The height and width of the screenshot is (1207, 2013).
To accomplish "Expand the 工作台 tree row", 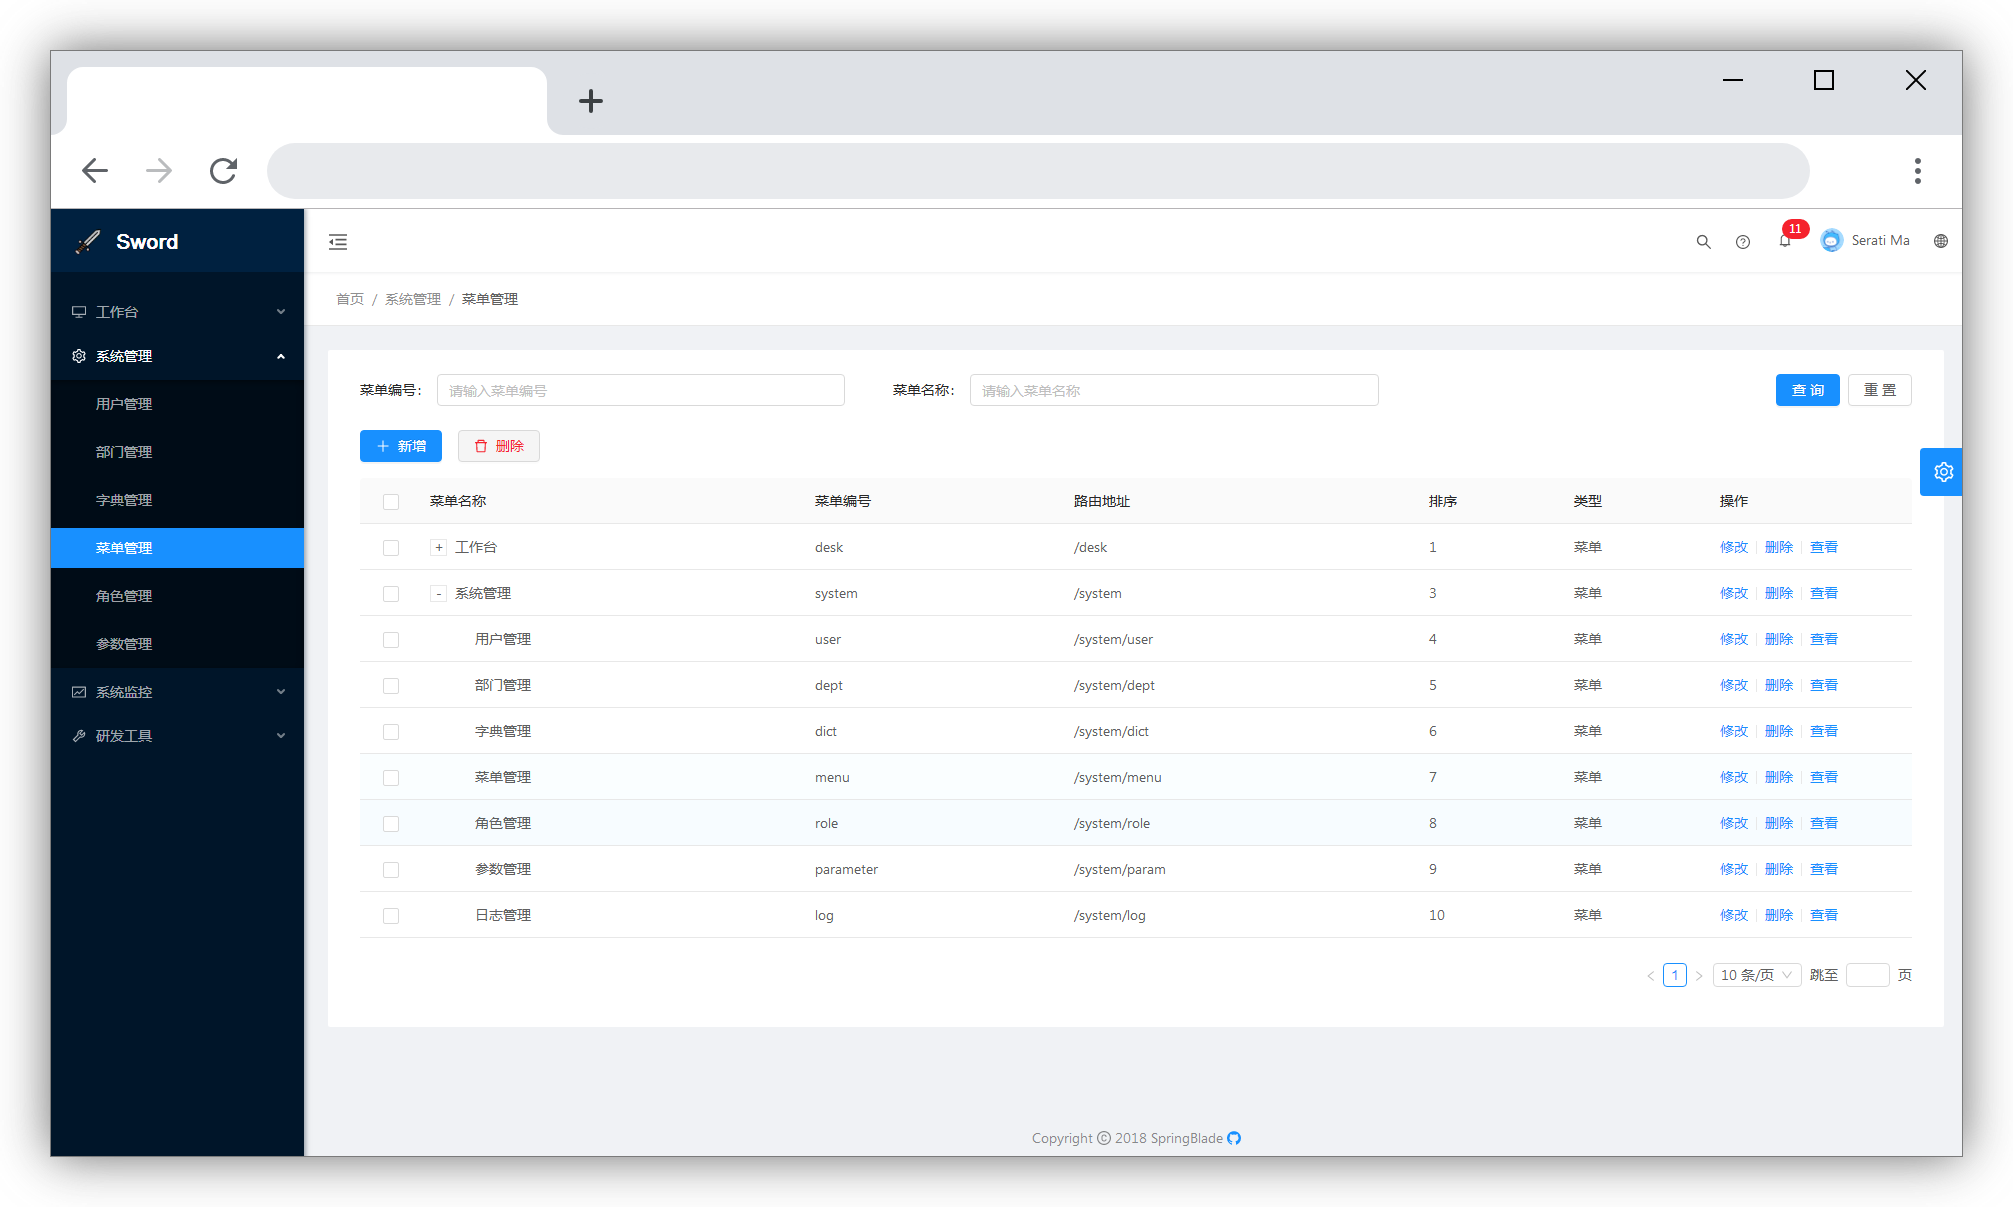I will [438, 548].
